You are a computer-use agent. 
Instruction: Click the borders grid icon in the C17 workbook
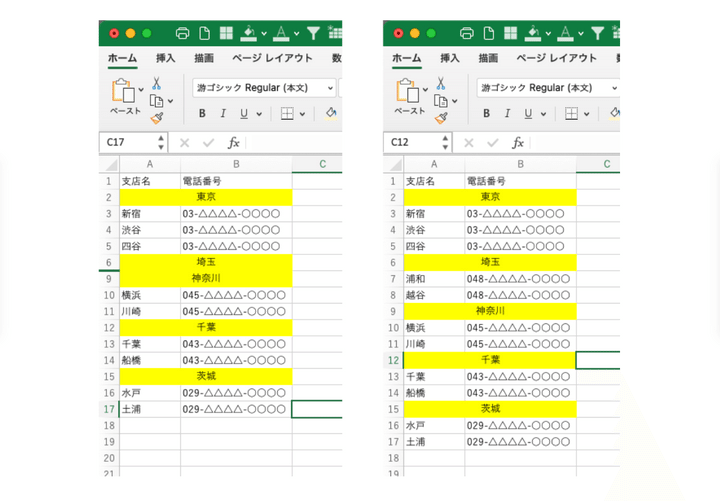click(x=287, y=114)
